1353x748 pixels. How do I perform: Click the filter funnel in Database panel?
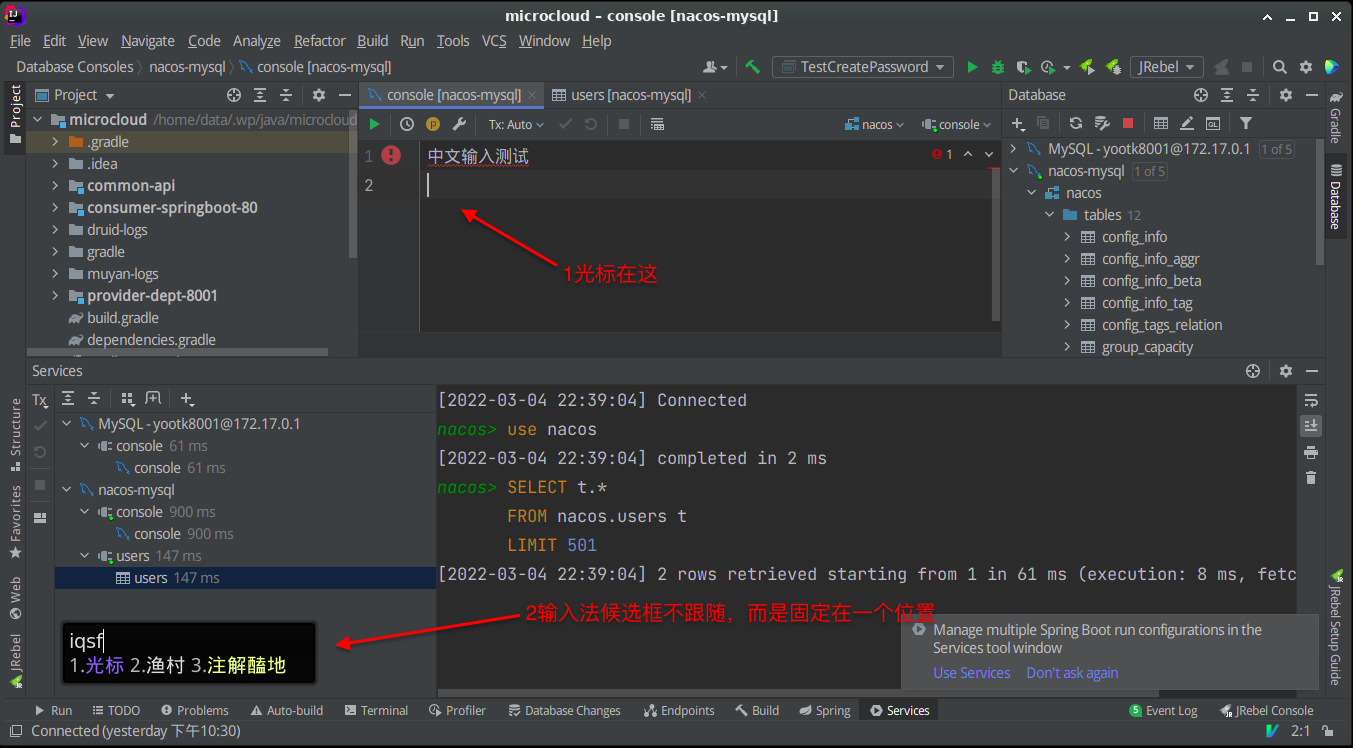point(1245,123)
